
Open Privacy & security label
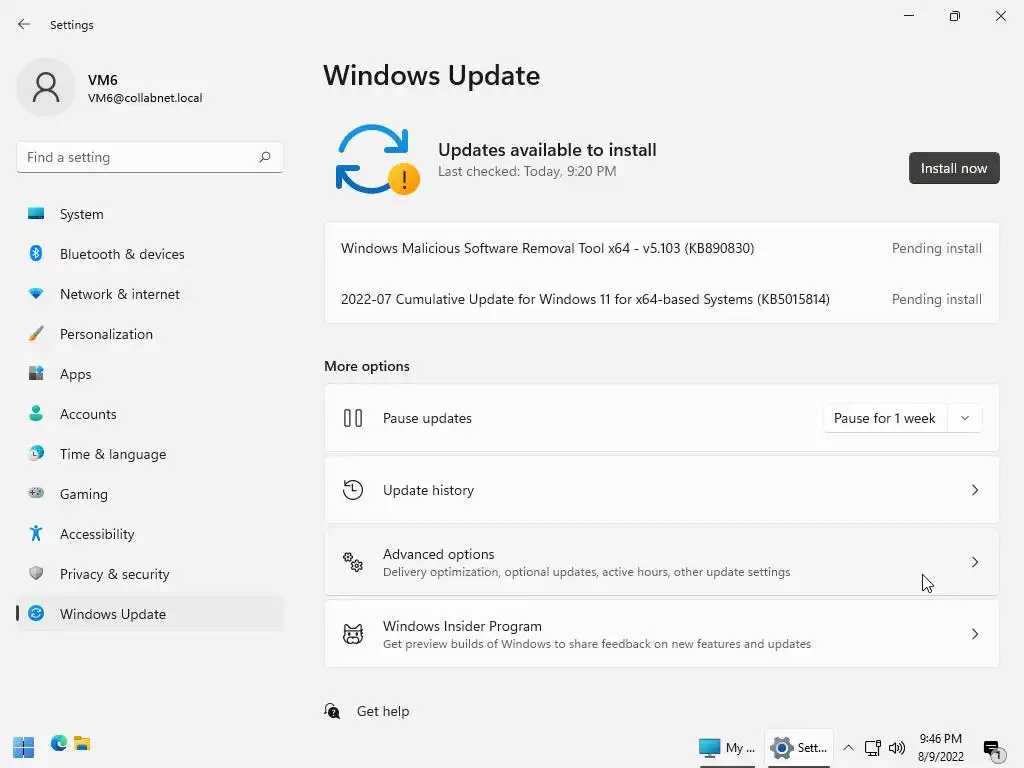(x=114, y=574)
